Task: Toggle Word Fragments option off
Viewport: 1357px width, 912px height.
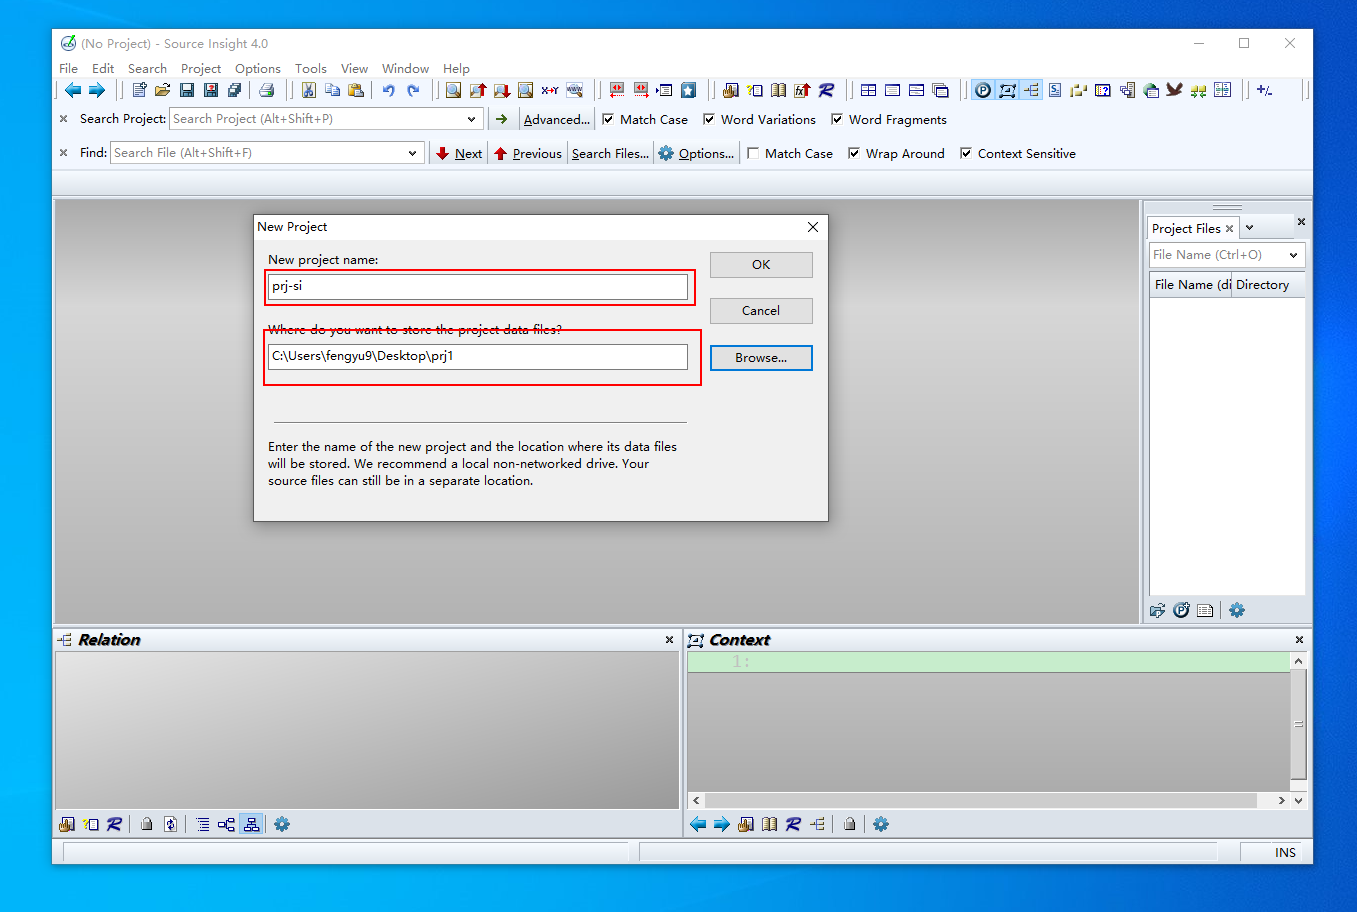Action: [837, 119]
